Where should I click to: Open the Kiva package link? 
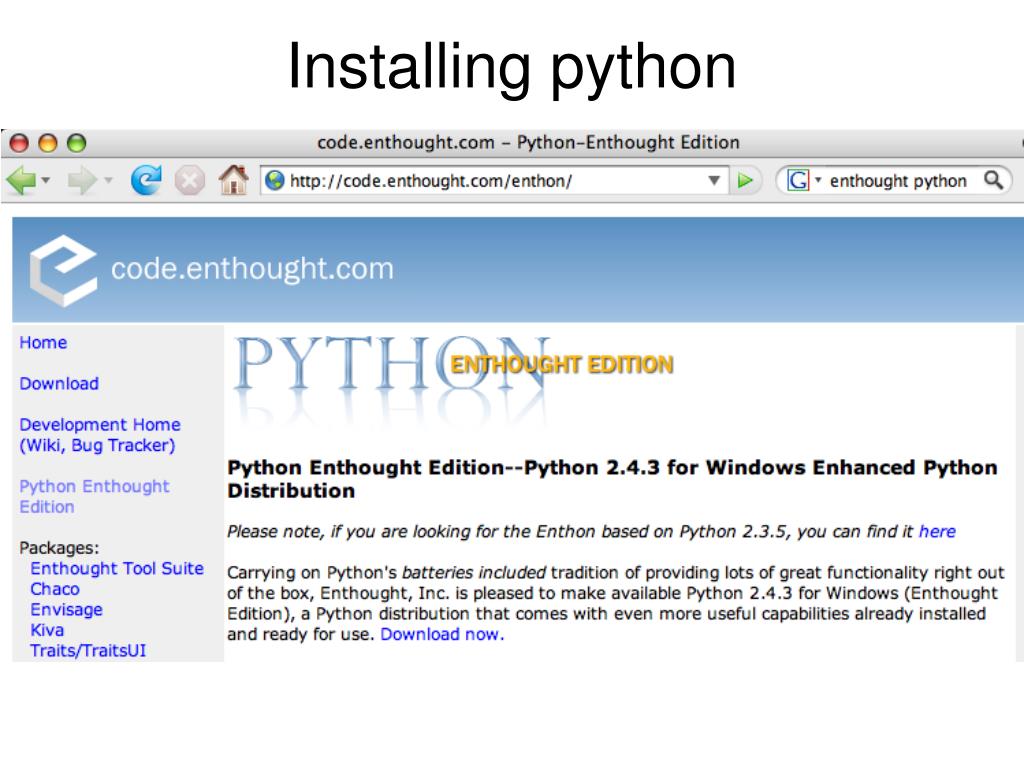pyautogui.click(x=47, y=630)
